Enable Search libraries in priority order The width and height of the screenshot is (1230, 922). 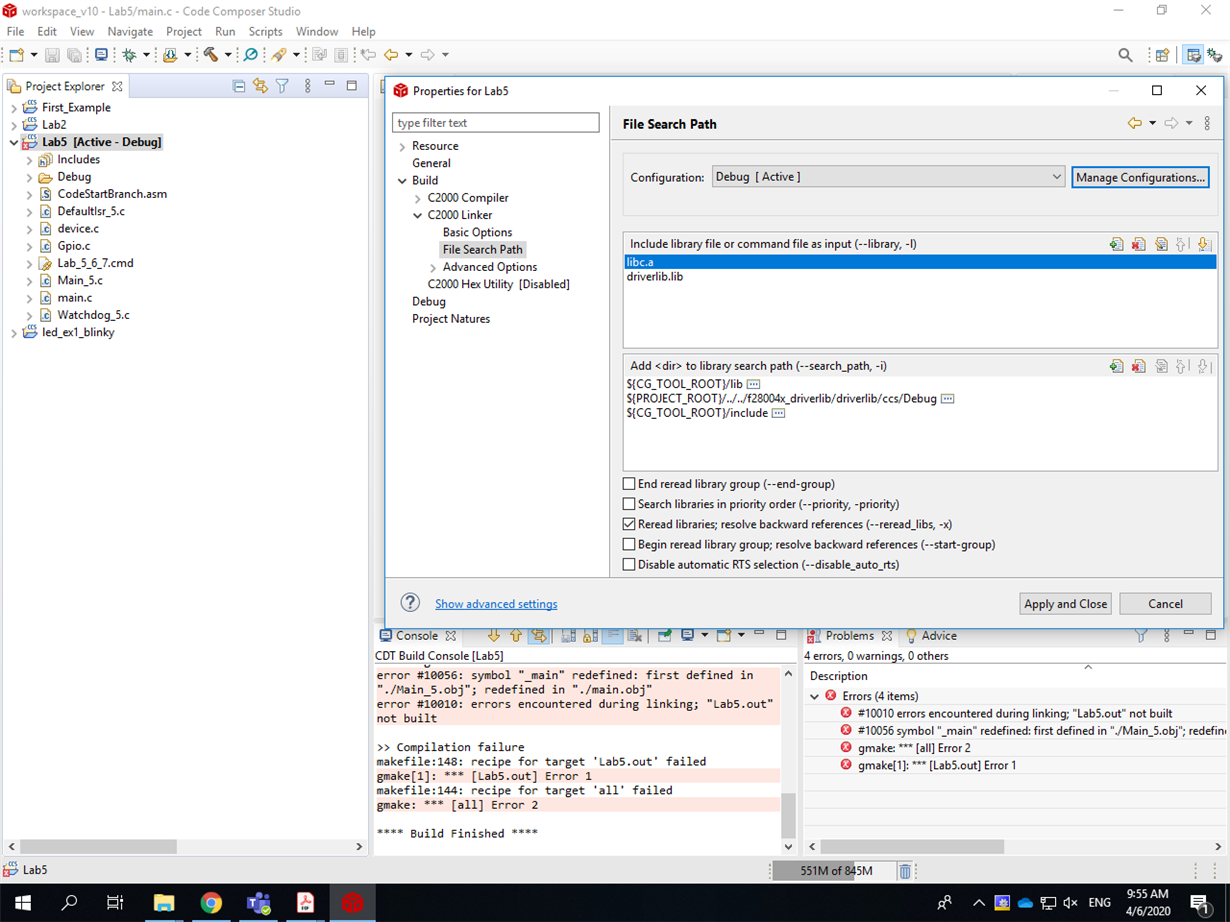(629, 504)
